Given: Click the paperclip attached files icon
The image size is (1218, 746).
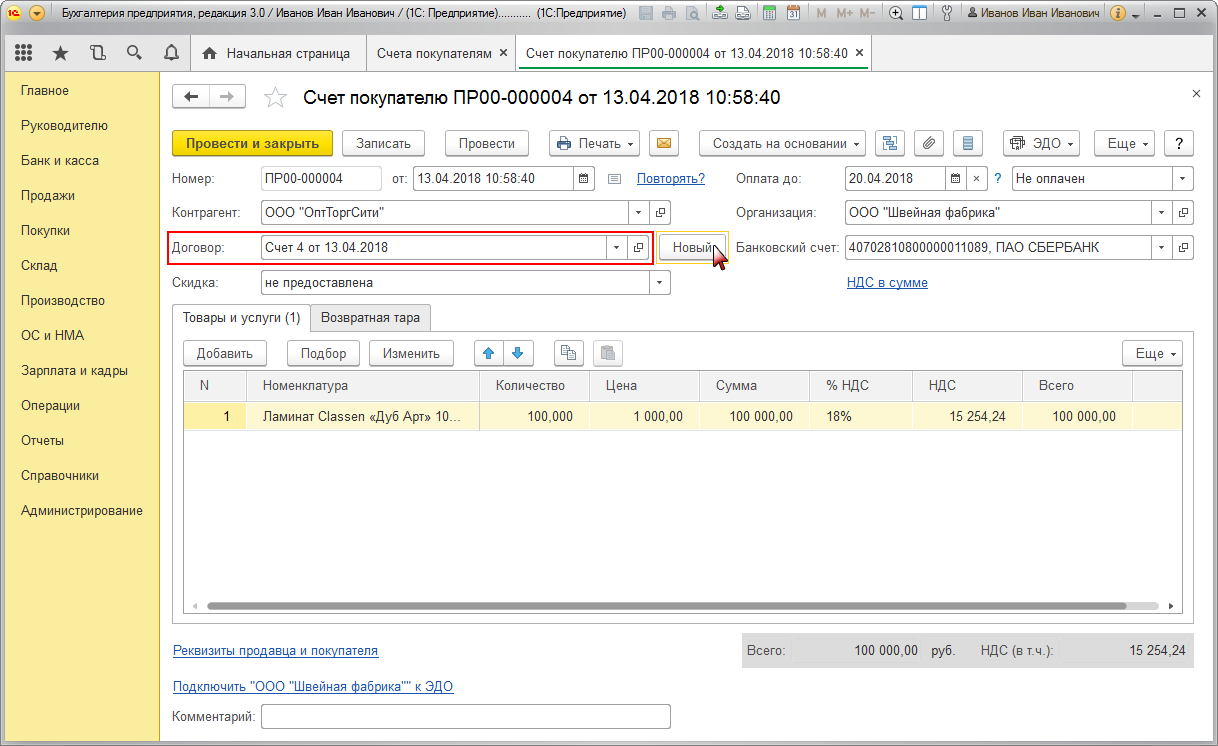Looking at the screenshot, I should (928, 143).
